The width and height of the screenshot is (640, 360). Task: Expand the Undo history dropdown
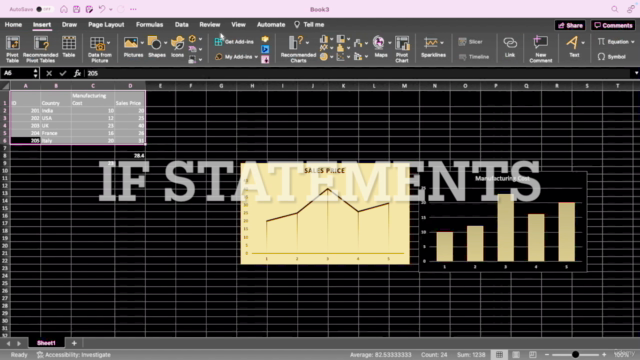(x=111, y=9)
